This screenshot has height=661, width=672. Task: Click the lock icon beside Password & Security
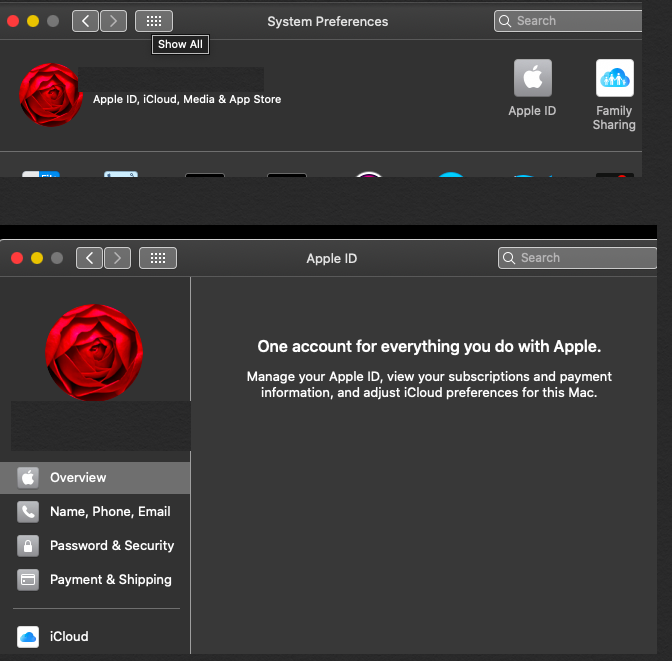(x=28, y=546)
